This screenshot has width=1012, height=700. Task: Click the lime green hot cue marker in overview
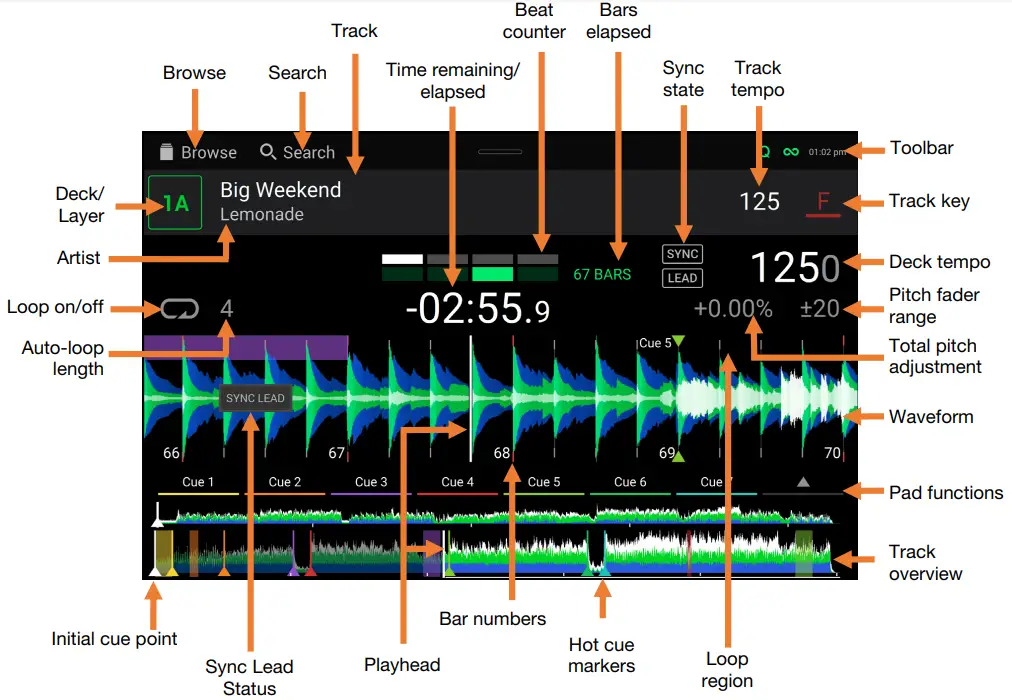click(x=449, y=571)
